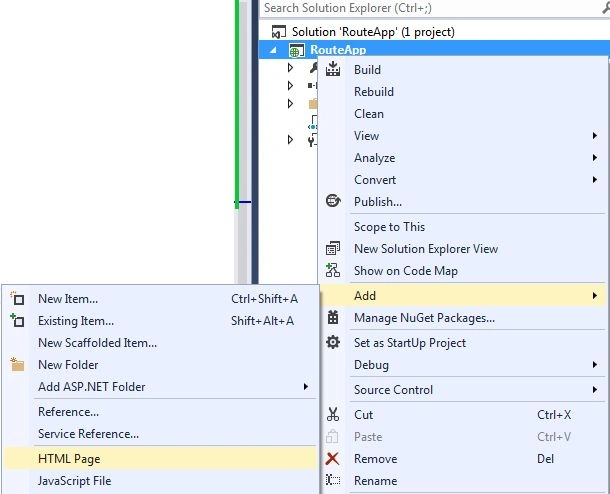
Task: Click the red Remove X icon
Action: click(x=332, y=459)
